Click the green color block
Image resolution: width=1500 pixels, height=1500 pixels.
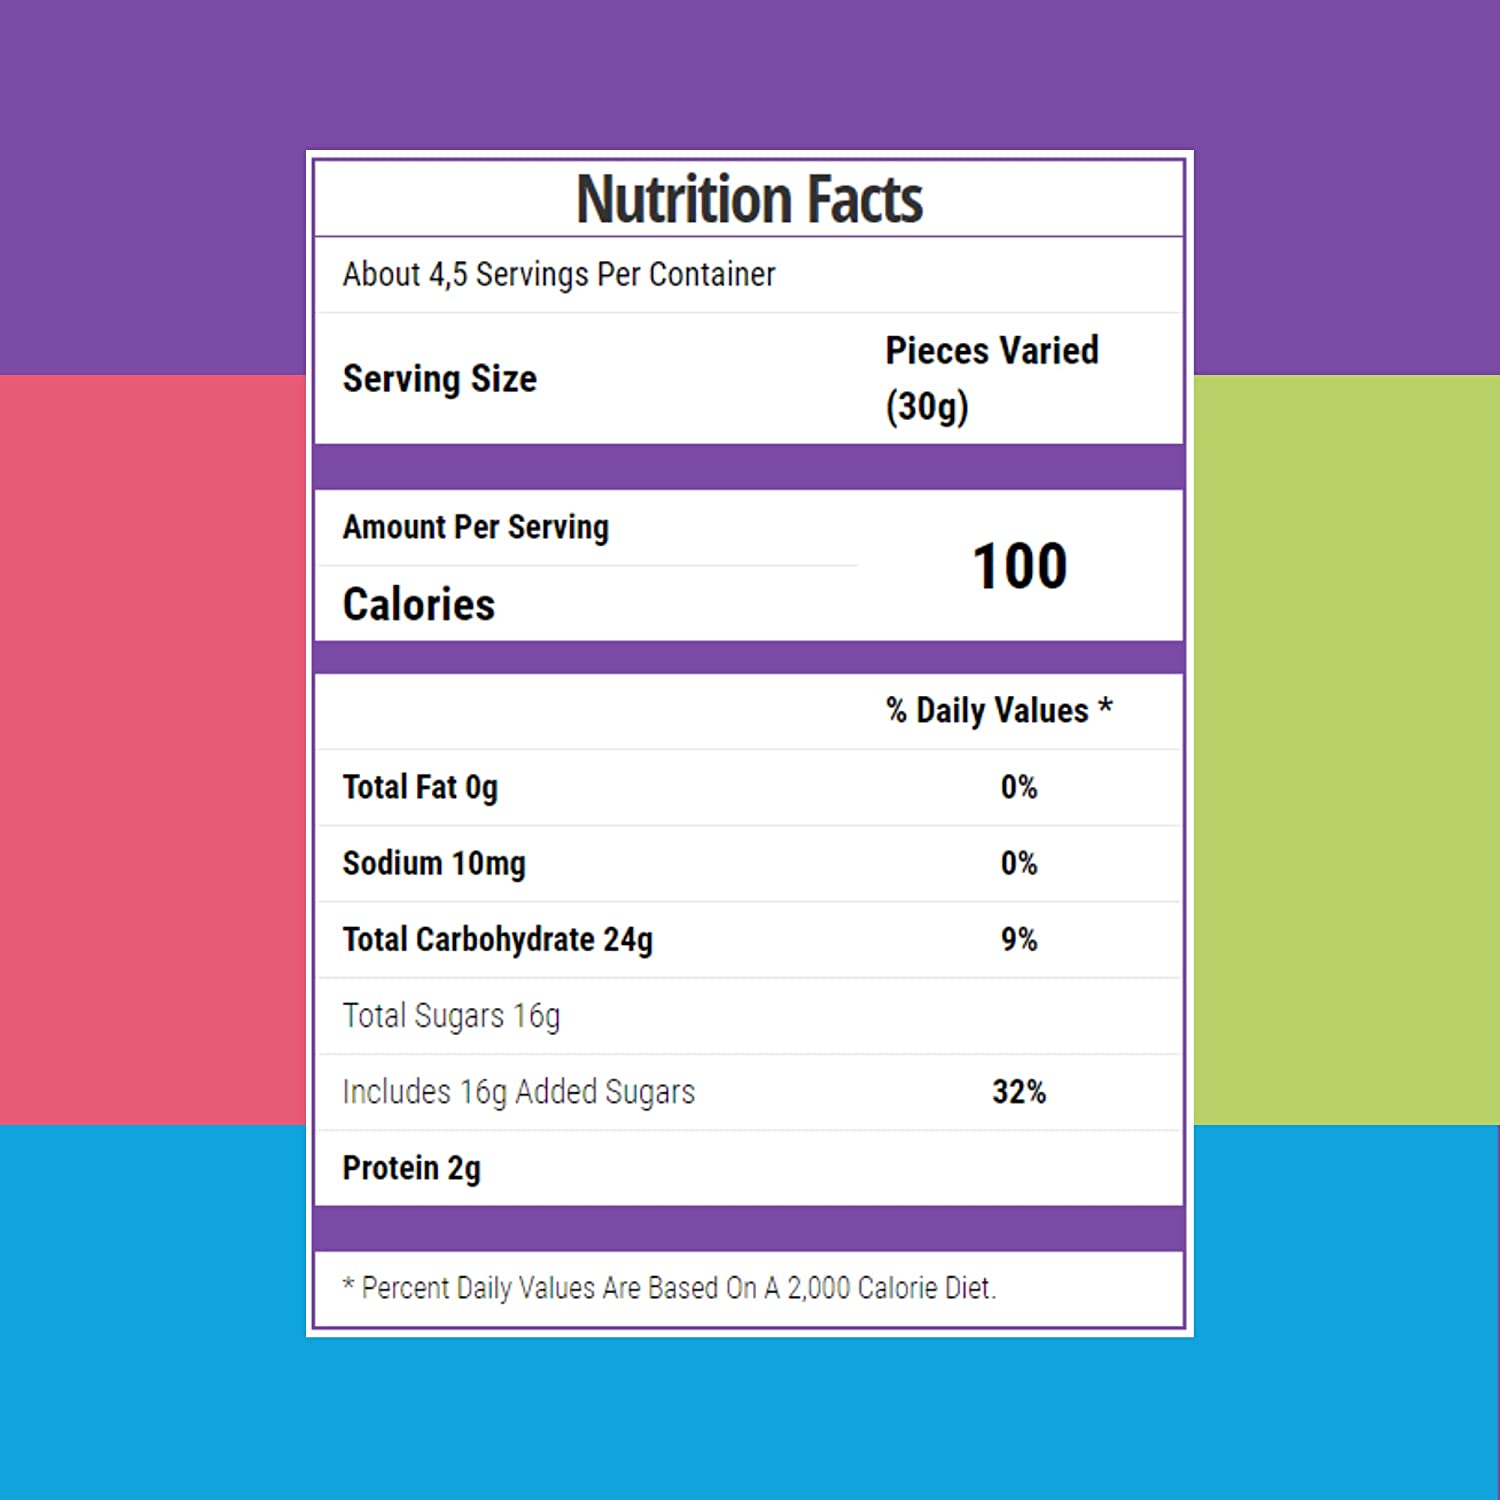[x=1347, y=750]
